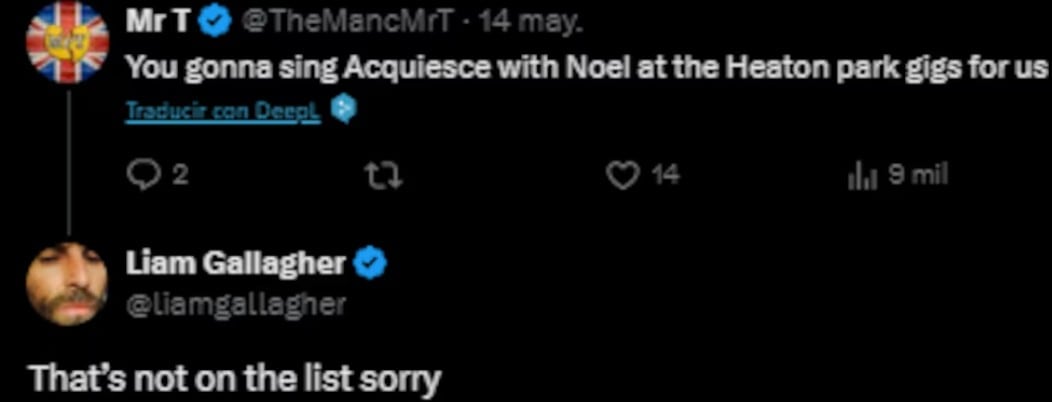This screenshot has width=1052, height=402.
Task: Click the Mr T display name
Action: 158,22
